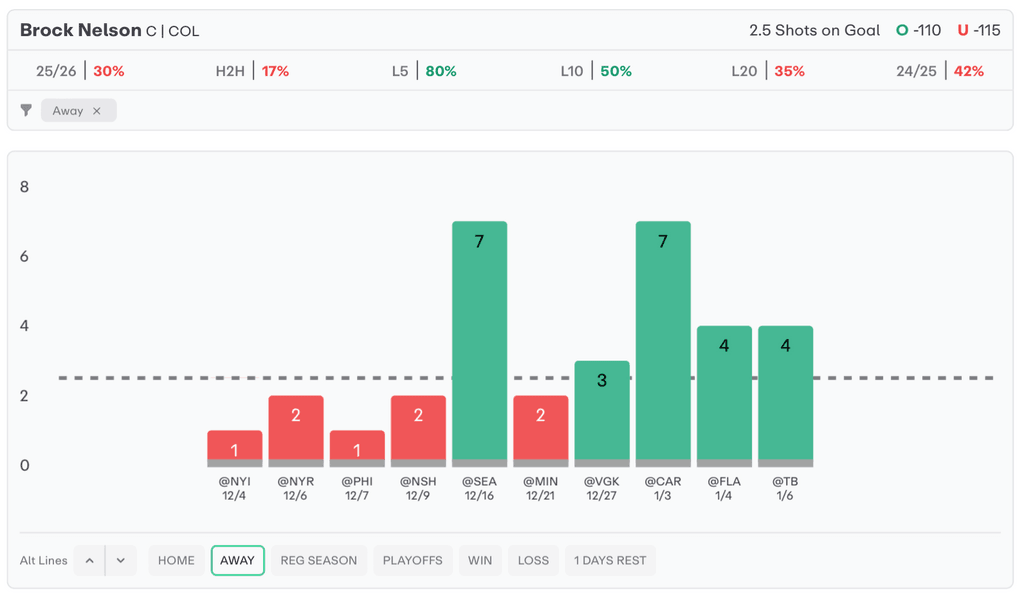Screen dimensions: 1024x606
Task: Click the @CAR 1/3 bar showing 7
Action: pos(663,340)
